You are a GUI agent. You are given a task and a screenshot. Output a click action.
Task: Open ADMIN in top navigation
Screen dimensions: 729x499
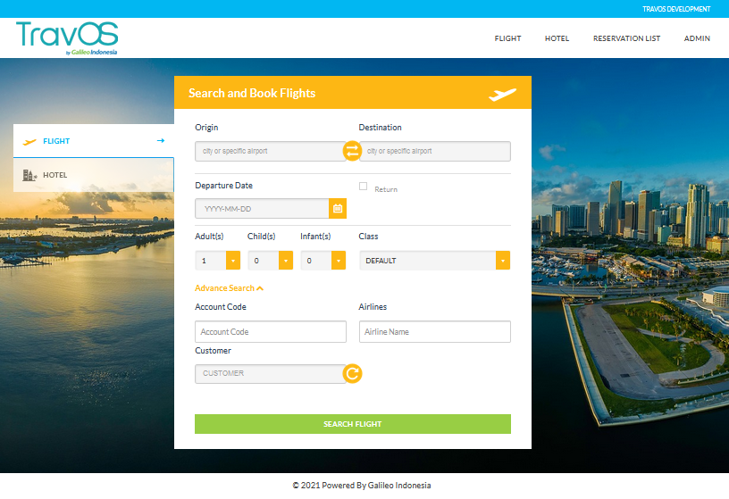pos(697,39)
